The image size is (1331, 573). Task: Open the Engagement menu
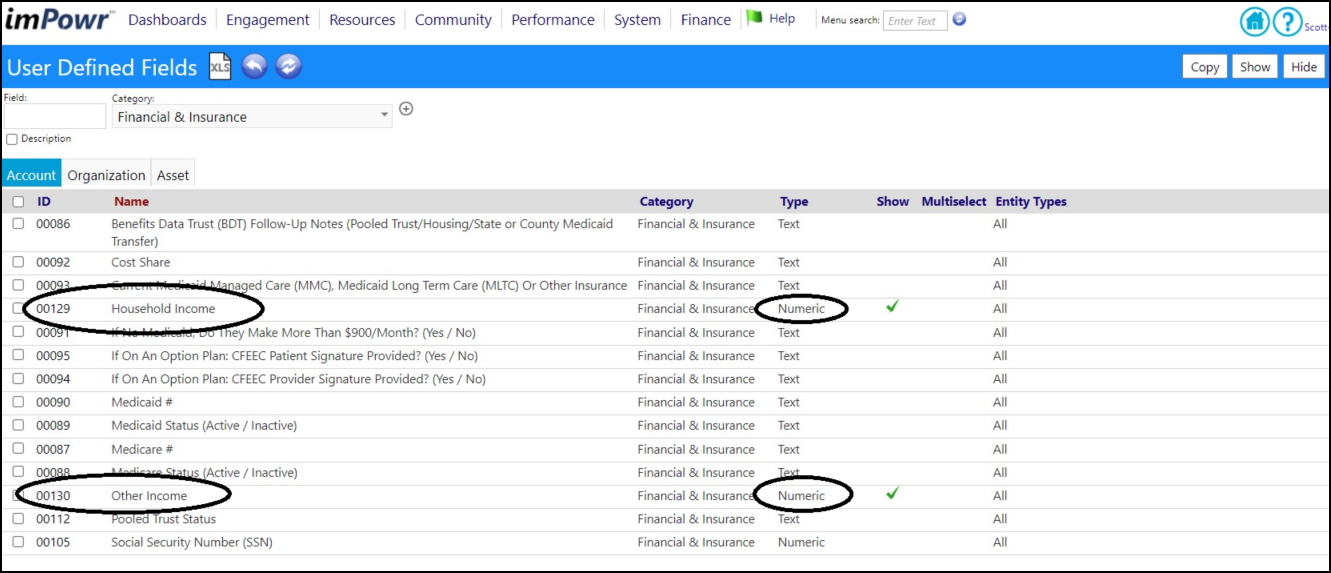coord(268,19)
